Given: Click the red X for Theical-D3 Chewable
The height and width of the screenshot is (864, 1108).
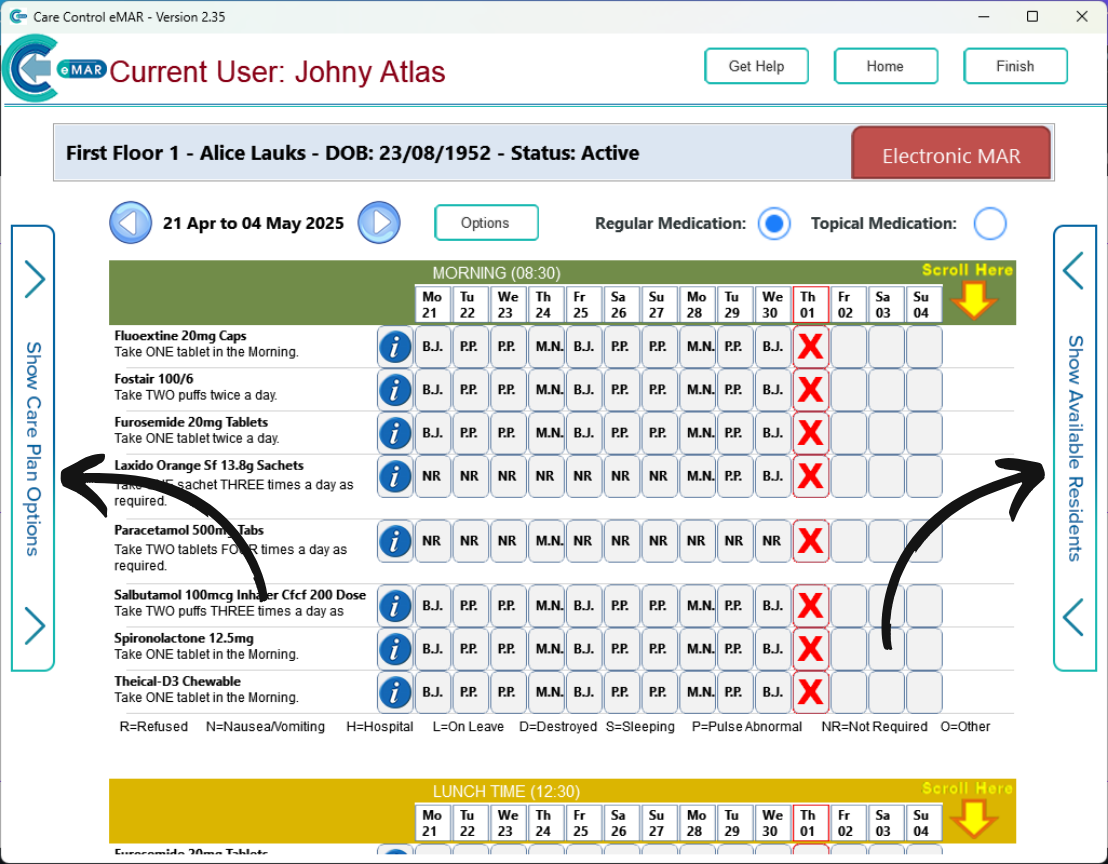Looking at the screenshot, I should click(x=810, y=691).
